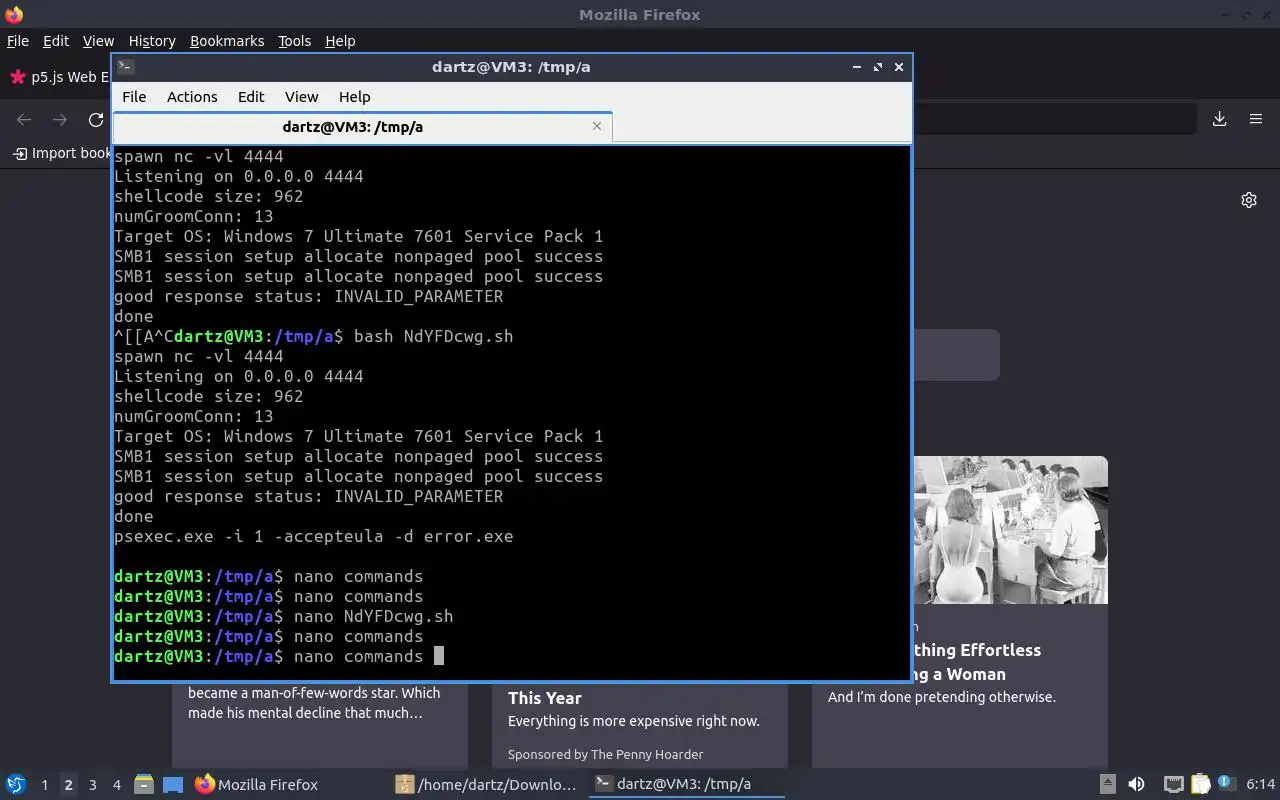Screen dimensions: 1280x800
Task: Click the Firefox logo in title bar
Action: (x=14, y=14)
